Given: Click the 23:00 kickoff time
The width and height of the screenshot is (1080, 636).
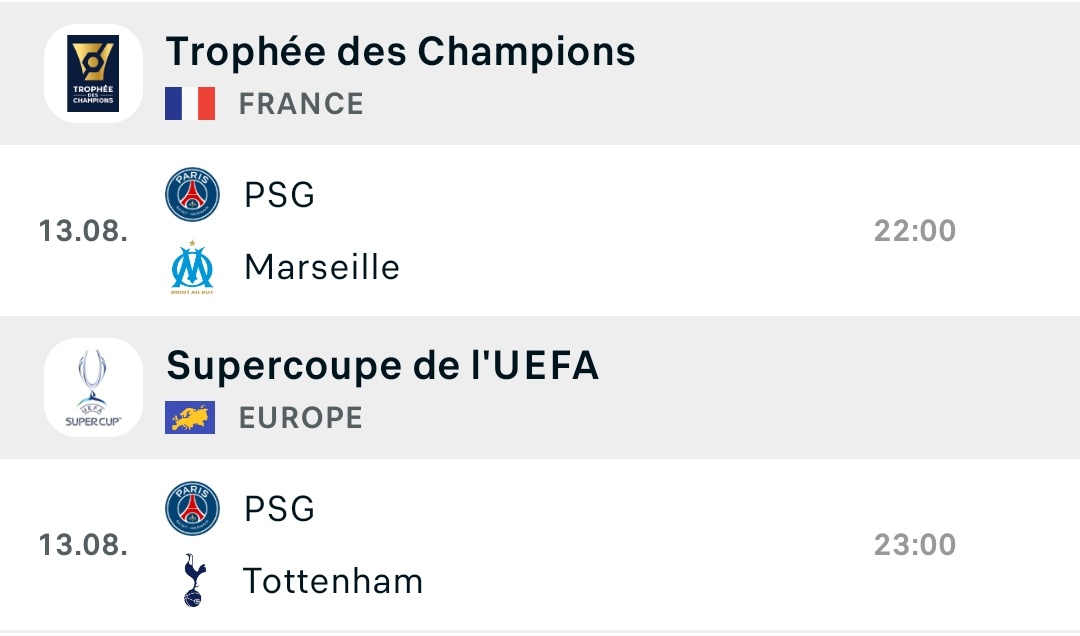Looking at the screenshot, I should pyautogui.click(x=915, y=545).
